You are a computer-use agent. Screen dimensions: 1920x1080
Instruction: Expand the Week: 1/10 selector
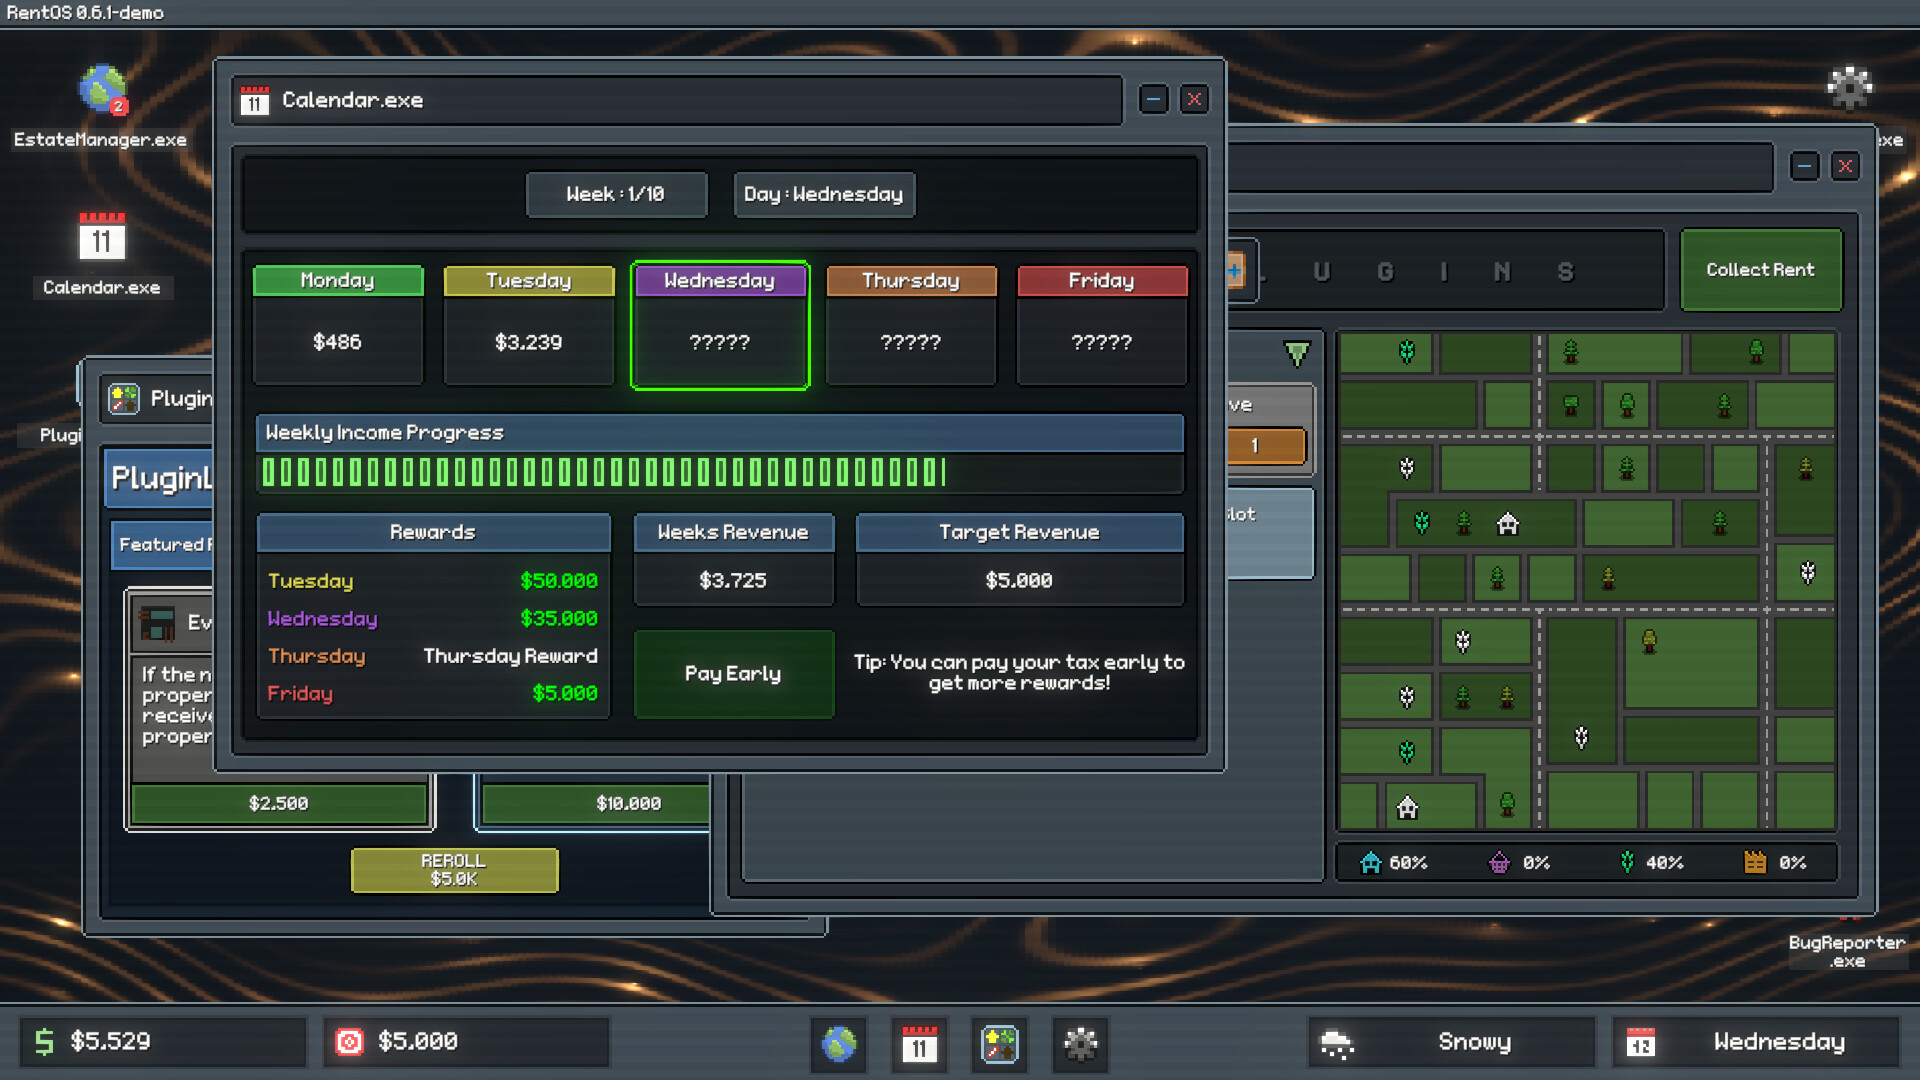pos(616,194)
